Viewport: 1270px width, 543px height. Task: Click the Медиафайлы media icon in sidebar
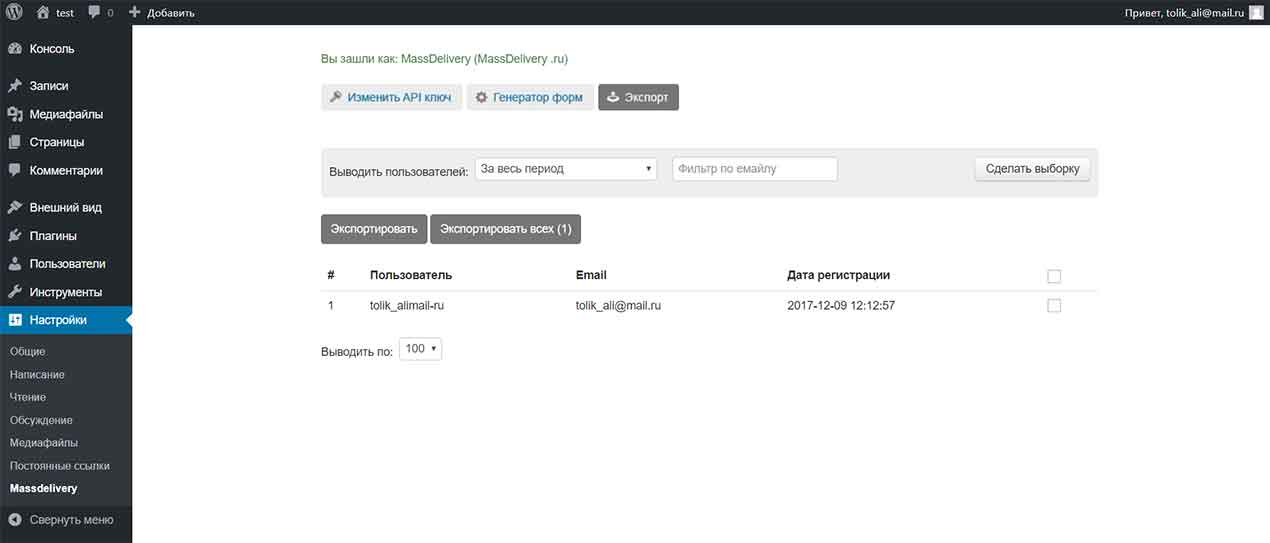(x=15, y=114)
